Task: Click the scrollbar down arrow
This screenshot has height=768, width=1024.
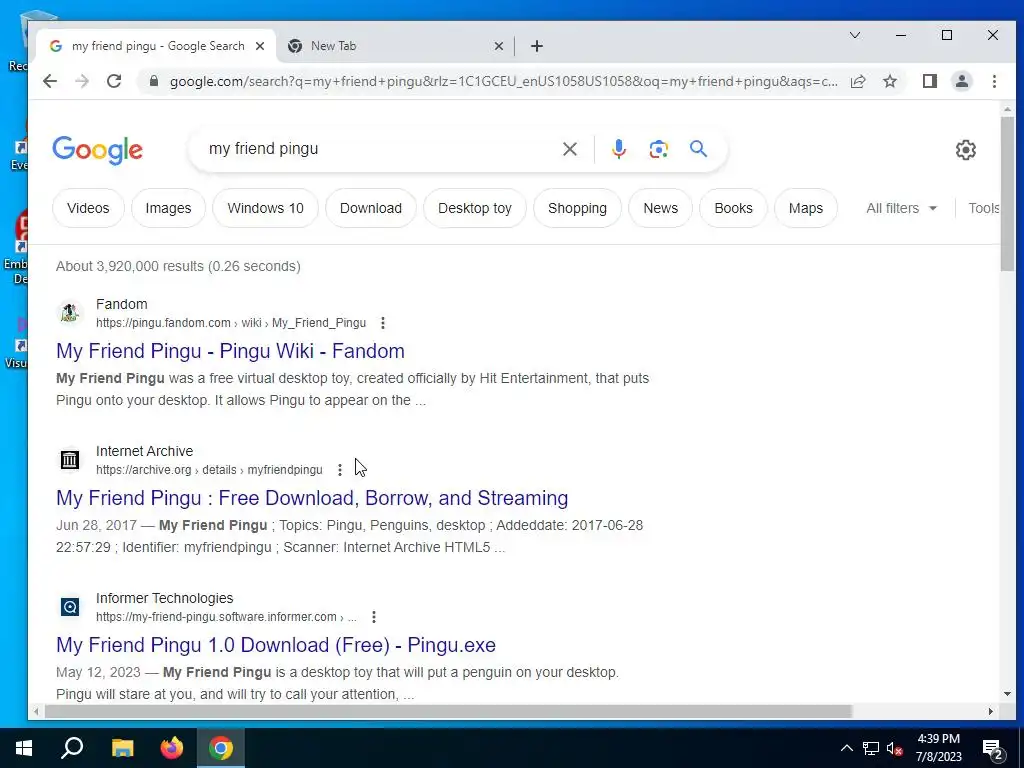Action: tap(1006, 694)
